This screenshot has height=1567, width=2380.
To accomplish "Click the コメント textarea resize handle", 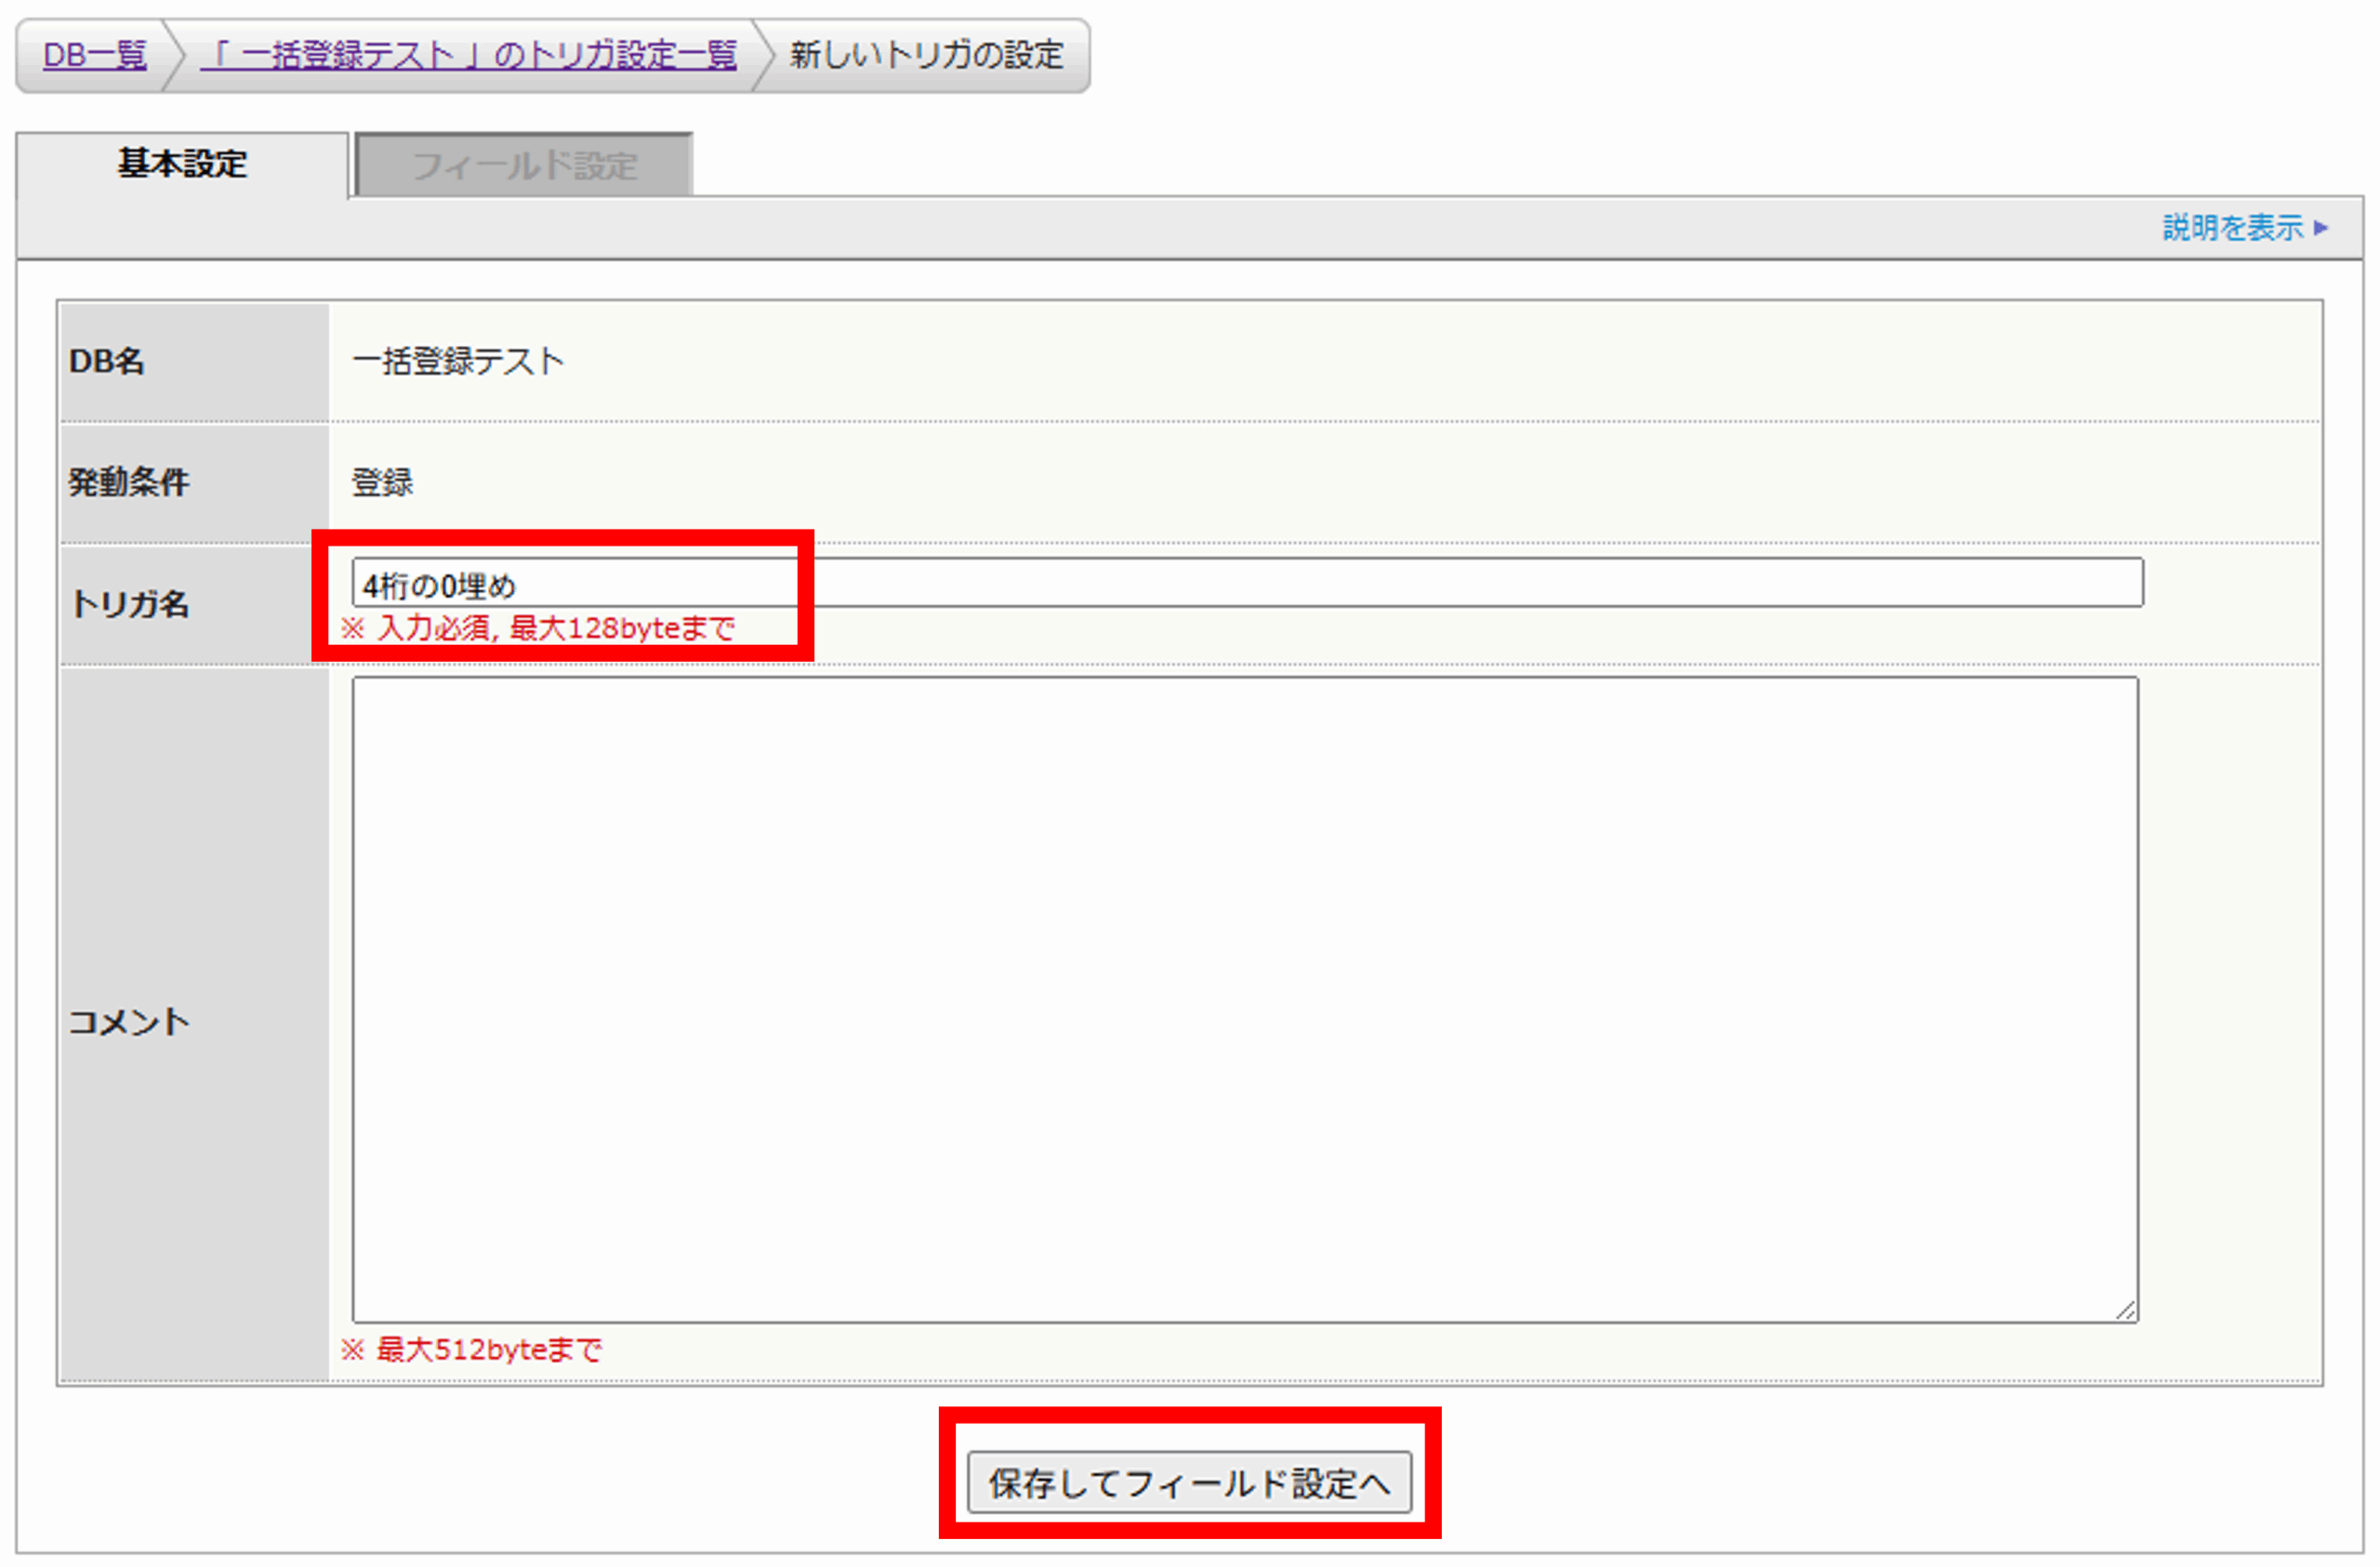I will tap(2126, 1311).
